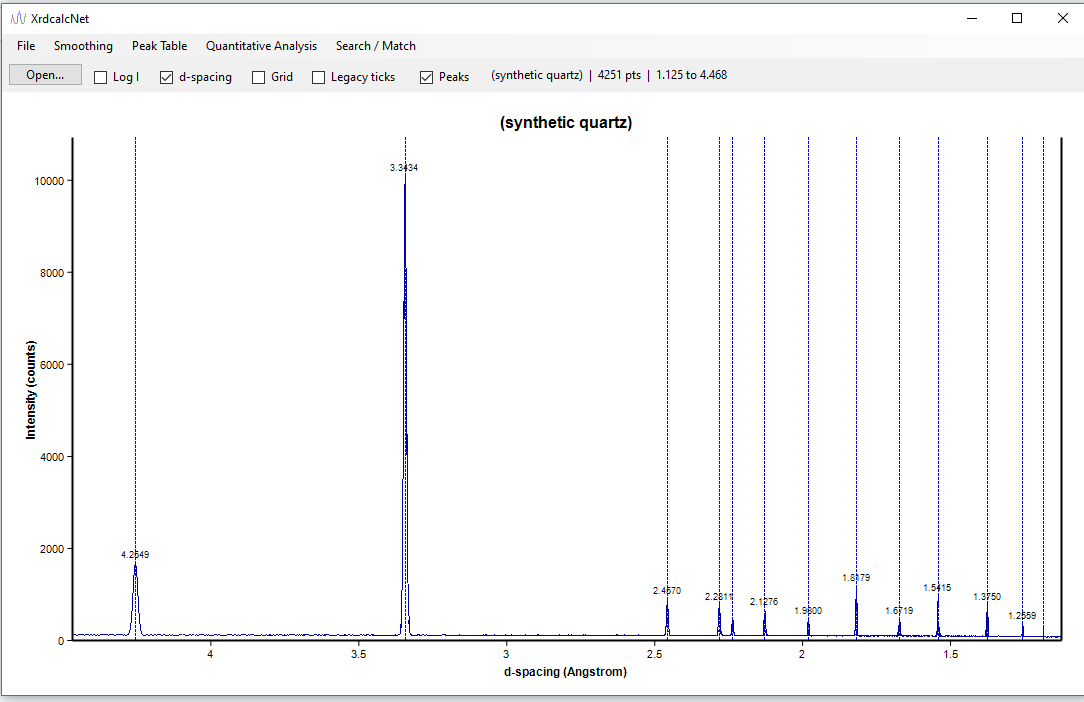1084x702 pixels.
Task: Click the 4.2549 peak label
Action: tap(135, 555)
